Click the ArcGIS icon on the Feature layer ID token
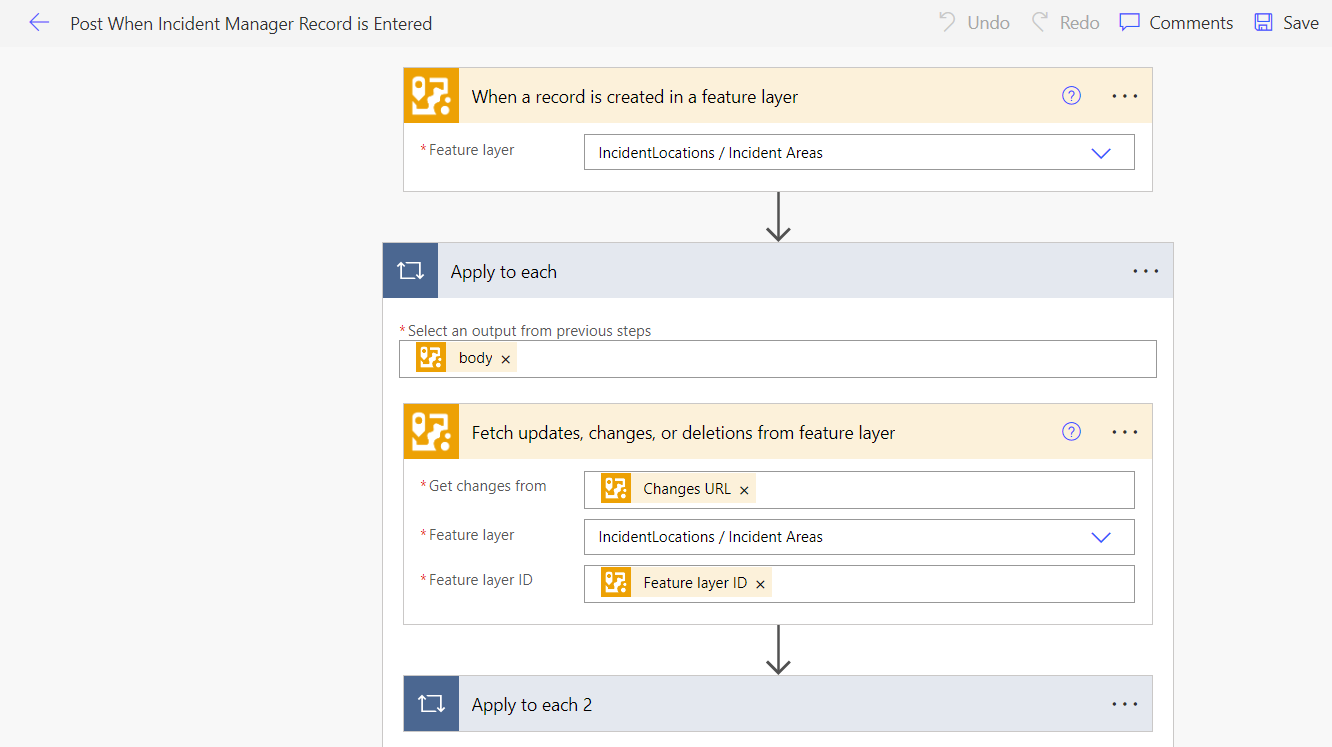The height and width of the screenshot is (747, 1332). tap(616, 583)
